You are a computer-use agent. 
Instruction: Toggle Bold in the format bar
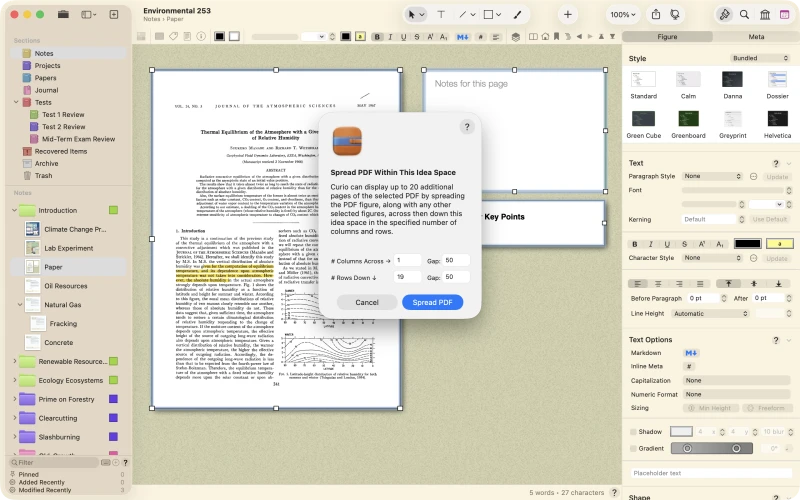click(x=378, y=37)
